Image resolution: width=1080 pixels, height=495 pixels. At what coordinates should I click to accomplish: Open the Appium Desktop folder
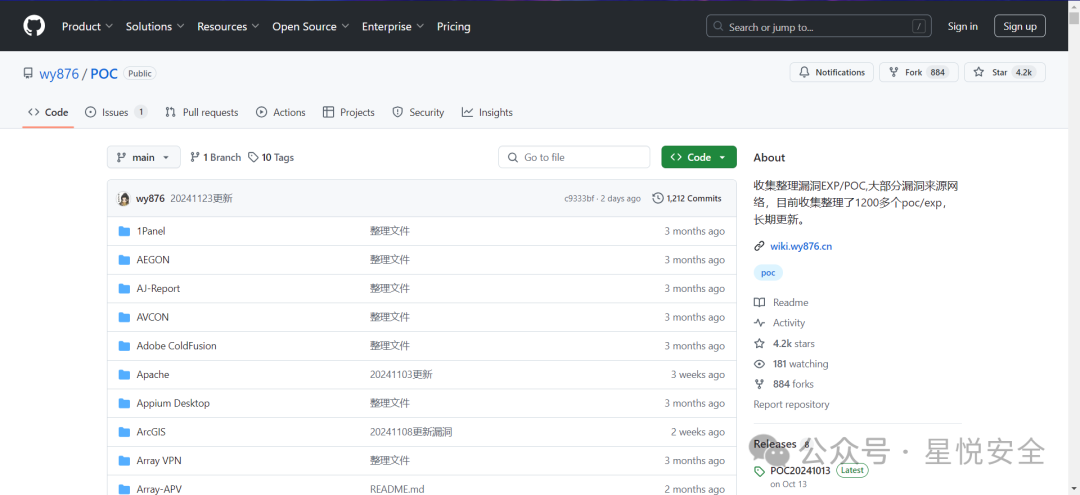173,403
